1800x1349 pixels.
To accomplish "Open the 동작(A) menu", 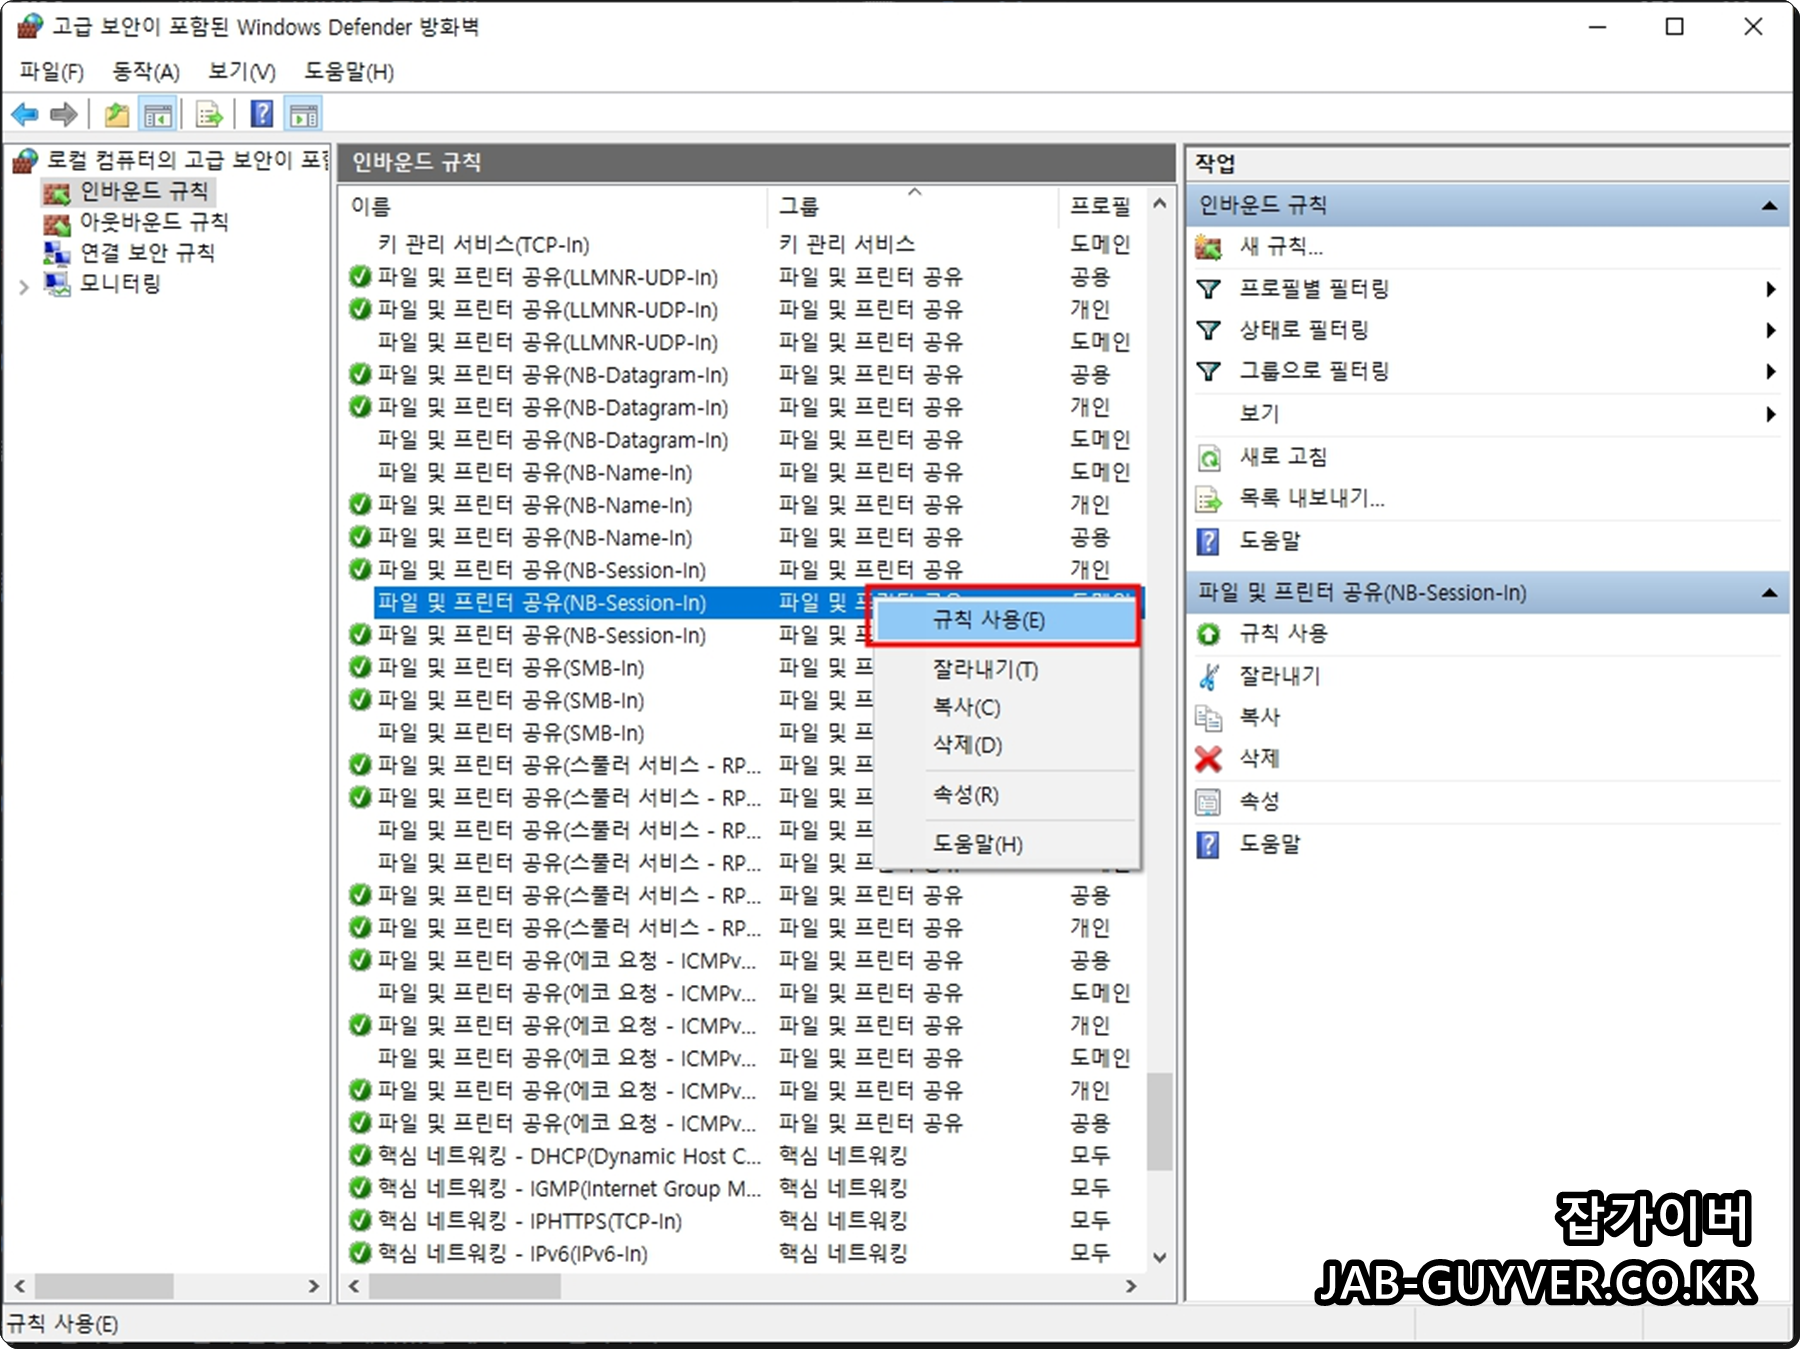I will (x=146, y=72).
